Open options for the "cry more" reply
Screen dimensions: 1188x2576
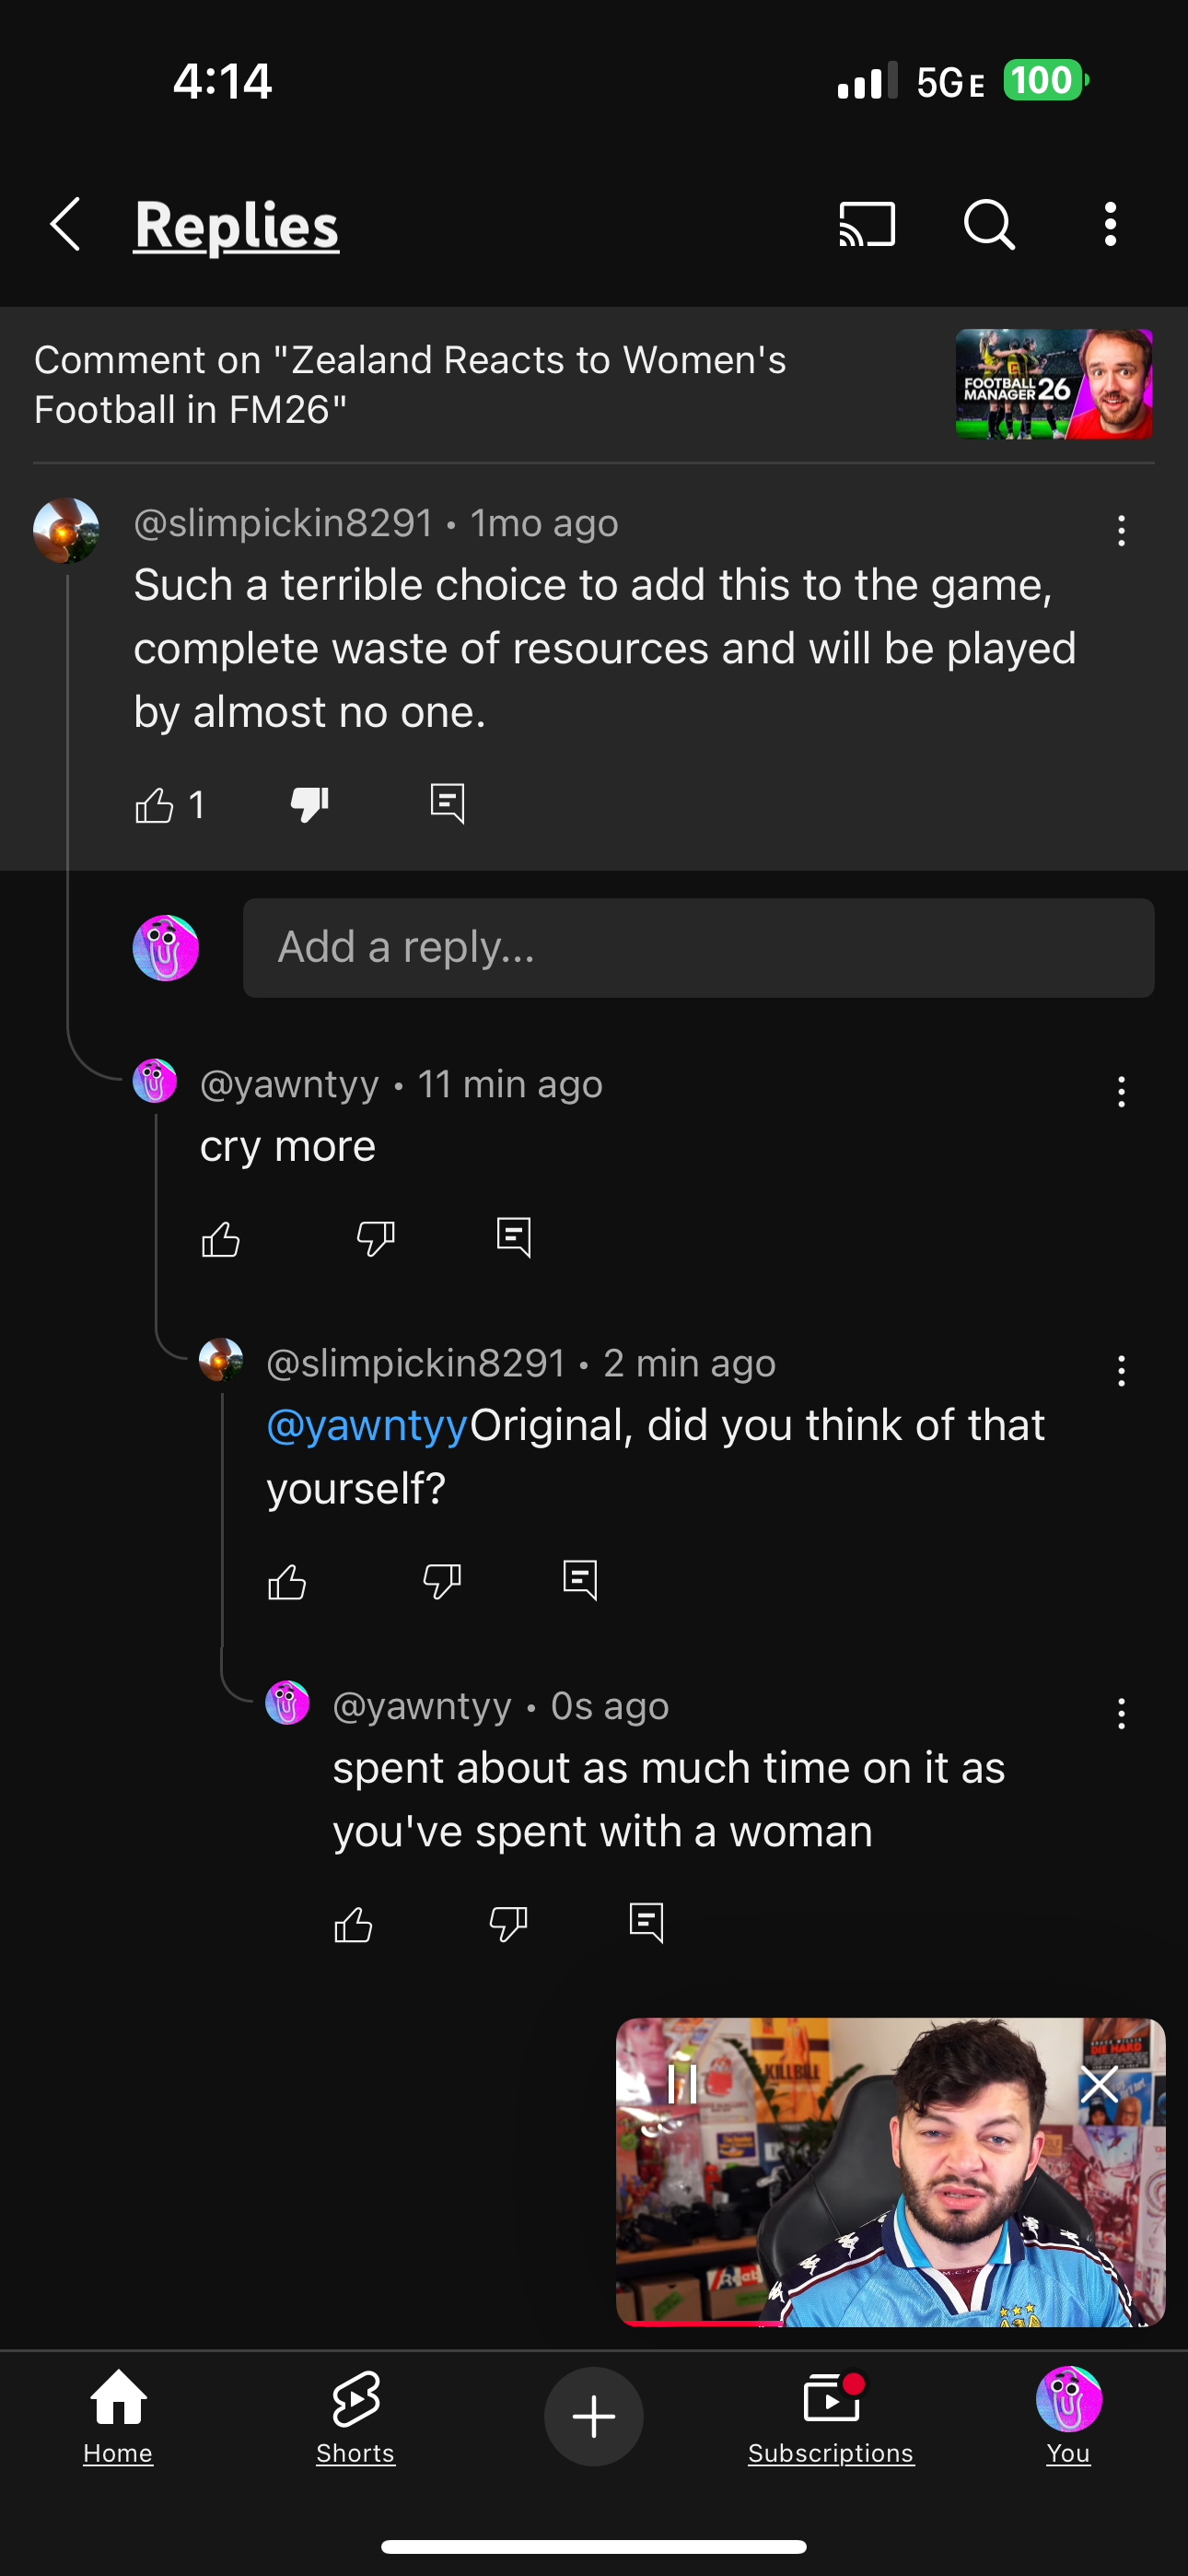(1121, 1091)
